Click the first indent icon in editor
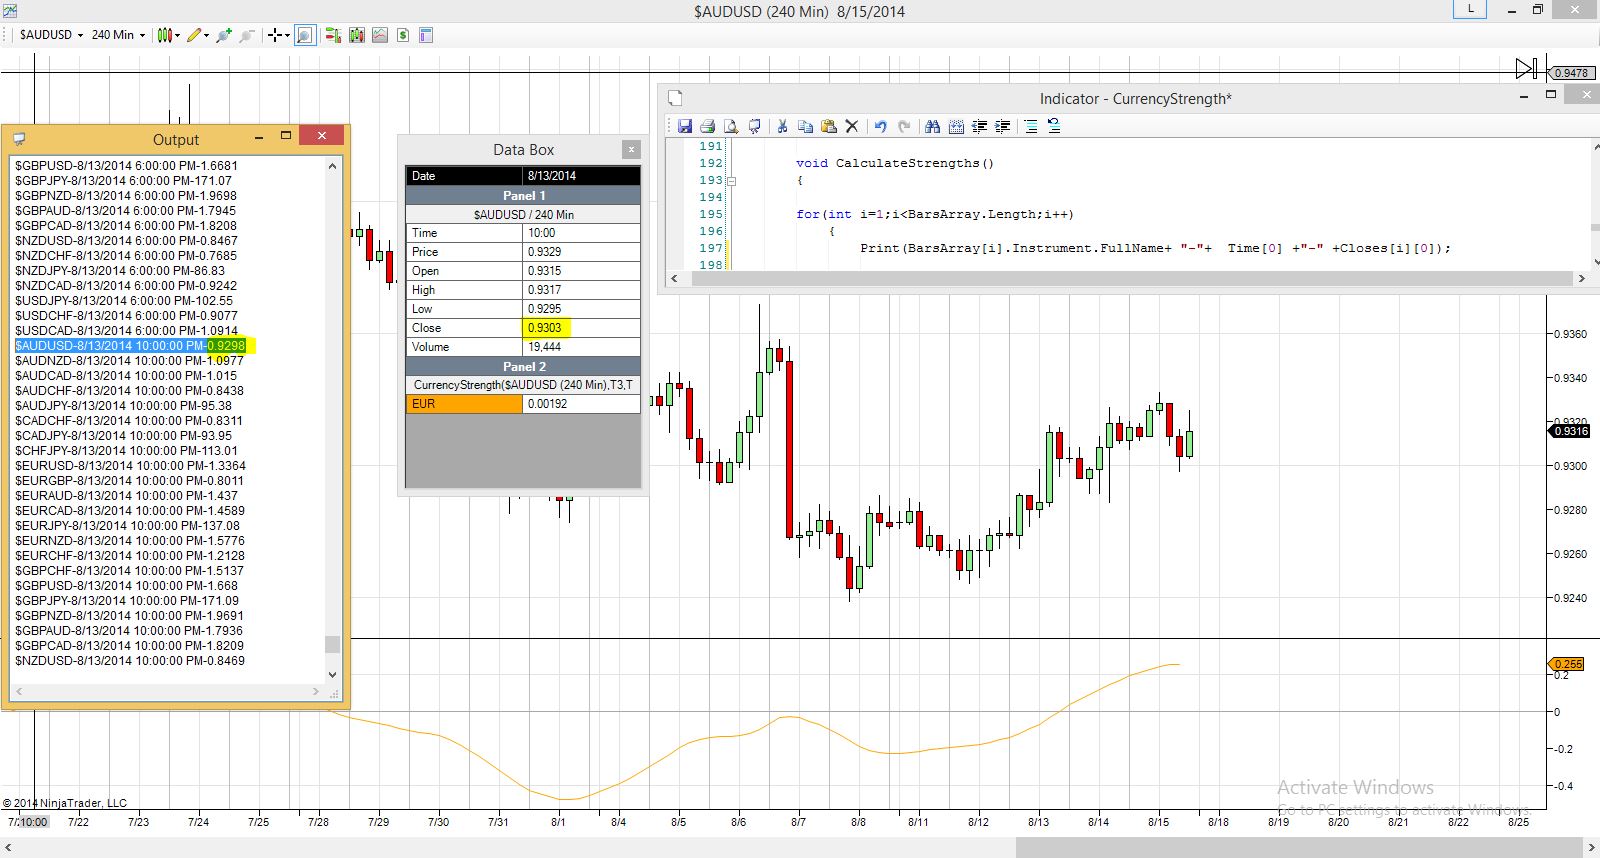Image resolution: width=1600 pixels, height=858 pixels. (980, 126)
